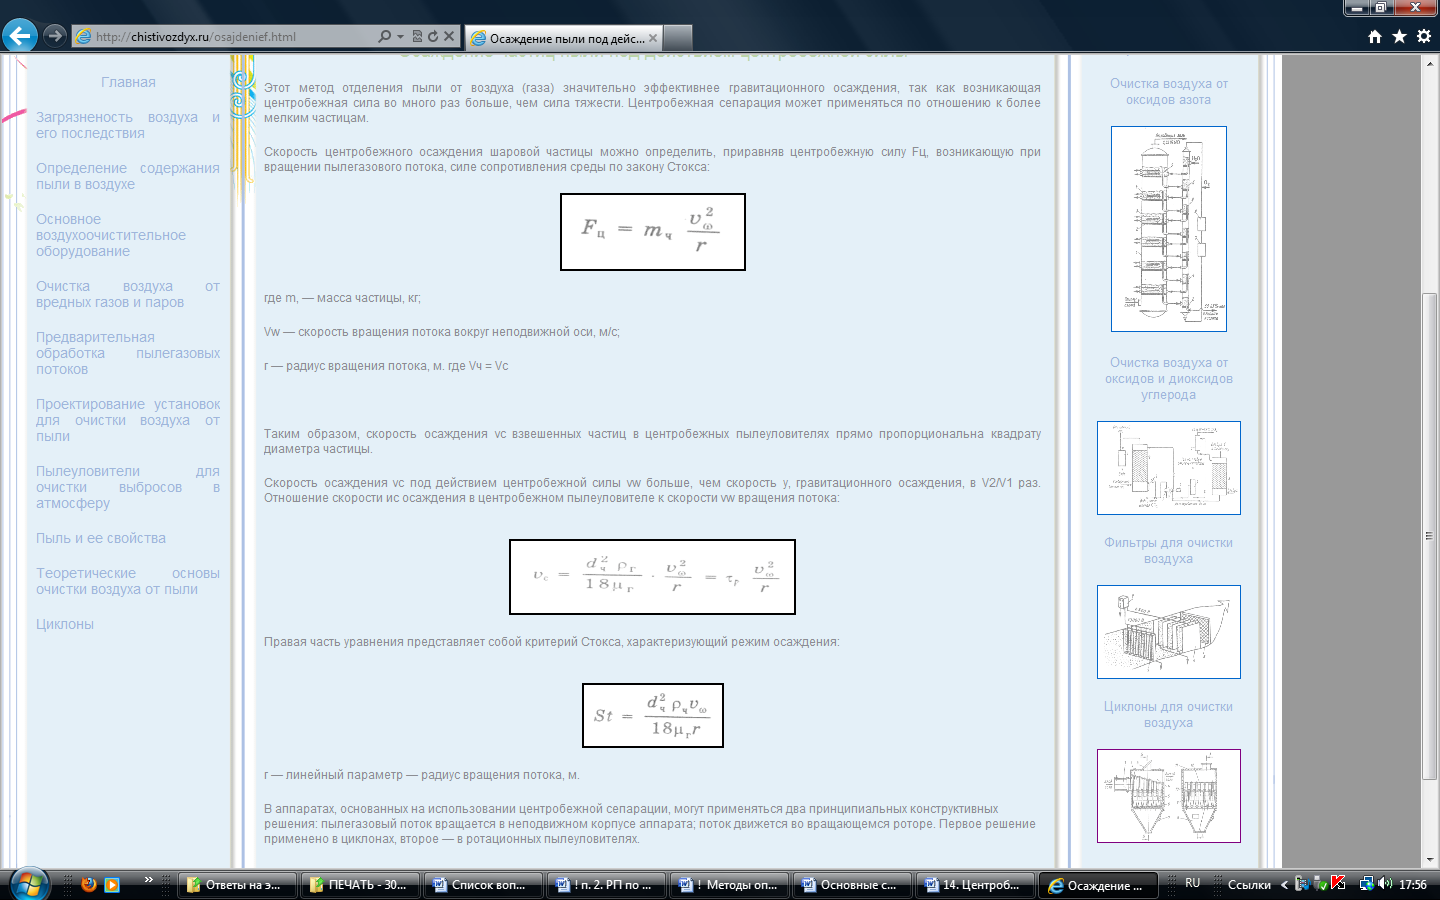Click the nitrogen oxides column apparatus thumbnail
Image resolution: width=1440 pixels, height=900 pixels.
[x=1168, y=229]
